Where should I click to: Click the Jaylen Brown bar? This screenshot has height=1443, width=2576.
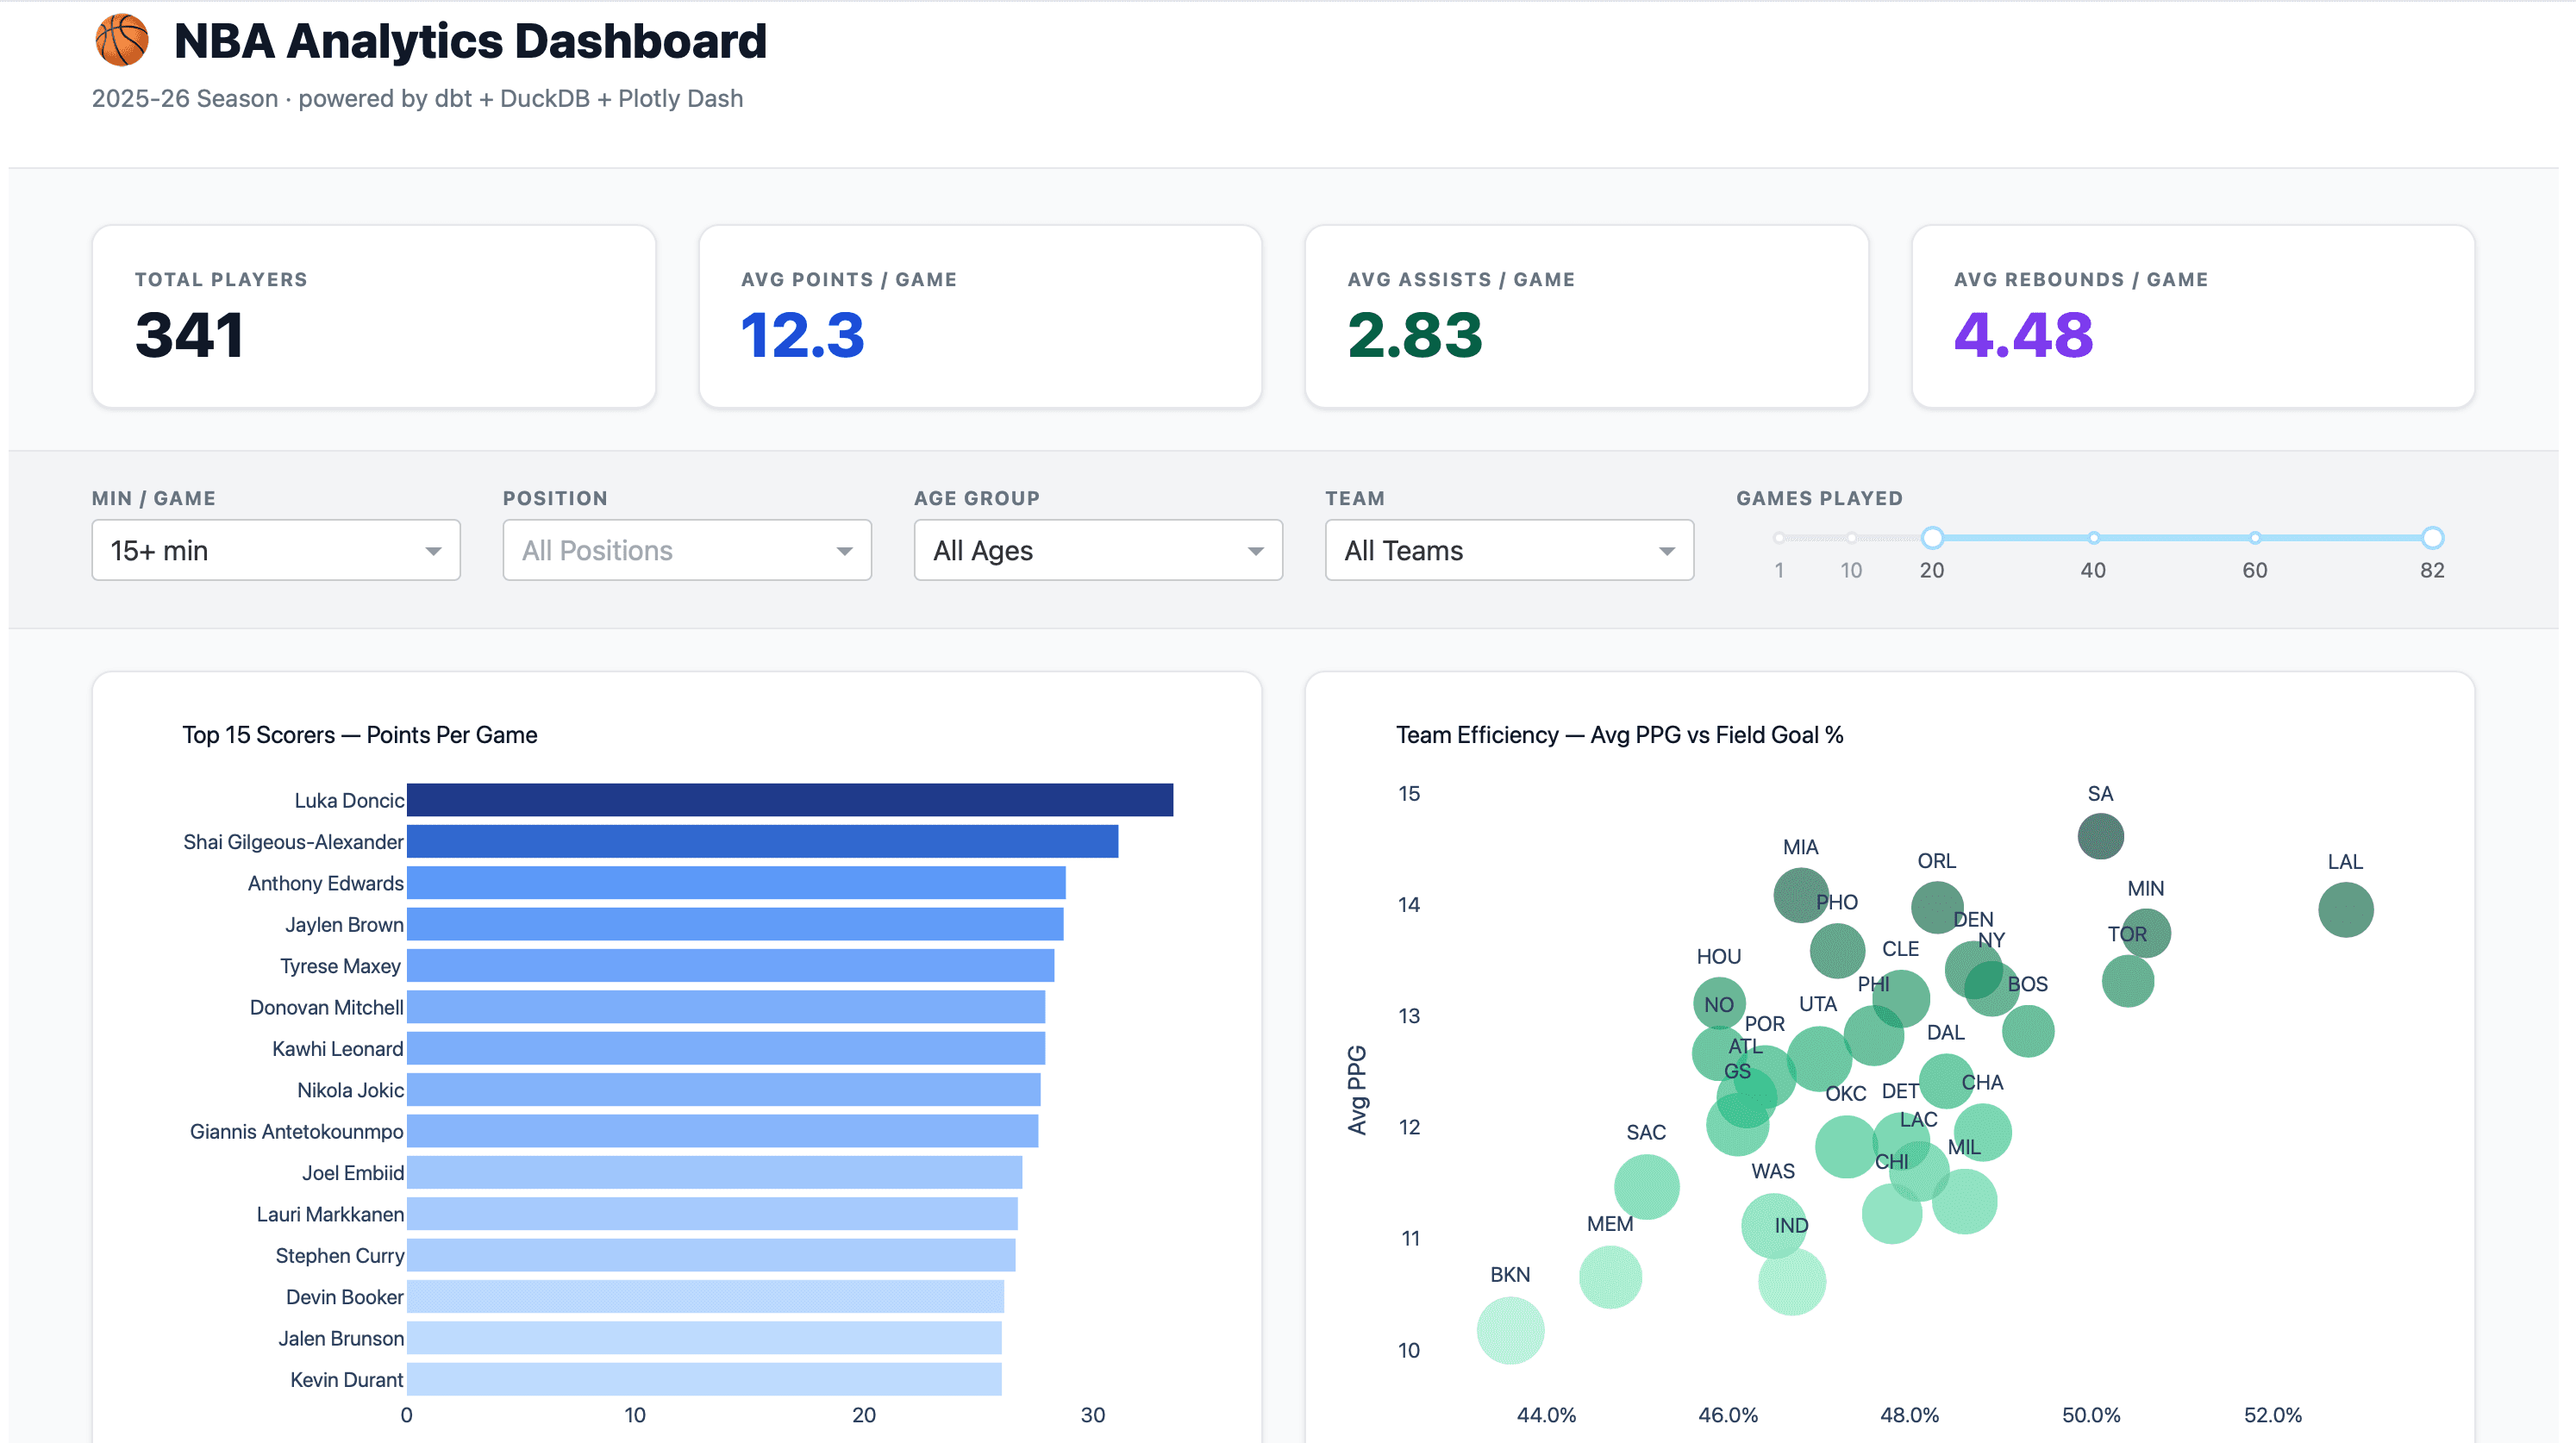(x=735, y=924)
